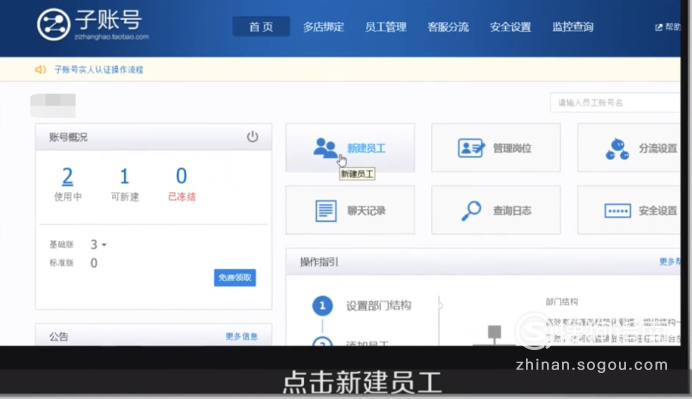Open 子账号实人认证操作流程 link
692x399 pixels.
point(99,70)
